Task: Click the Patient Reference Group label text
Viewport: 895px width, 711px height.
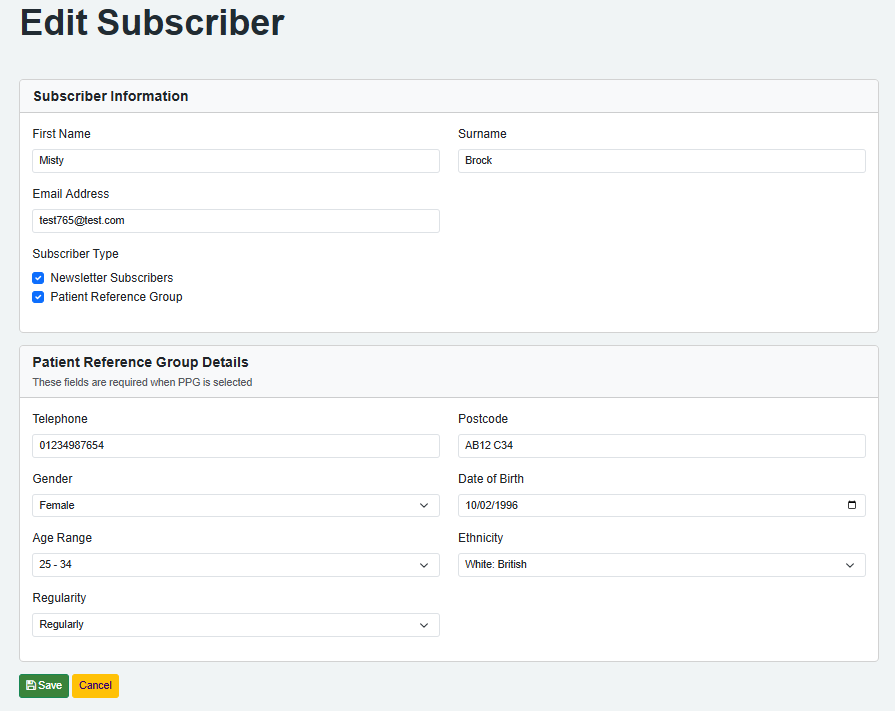Action: 116,297
